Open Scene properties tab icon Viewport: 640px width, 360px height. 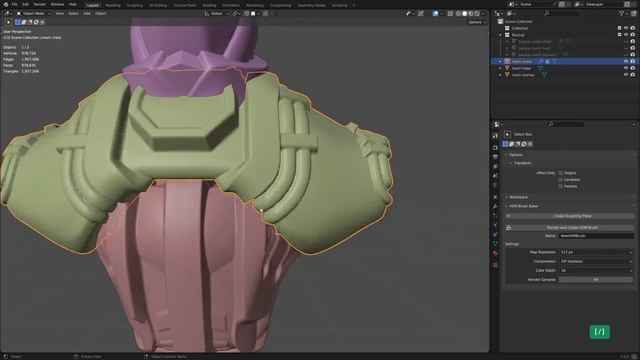[x=495, y=176]
